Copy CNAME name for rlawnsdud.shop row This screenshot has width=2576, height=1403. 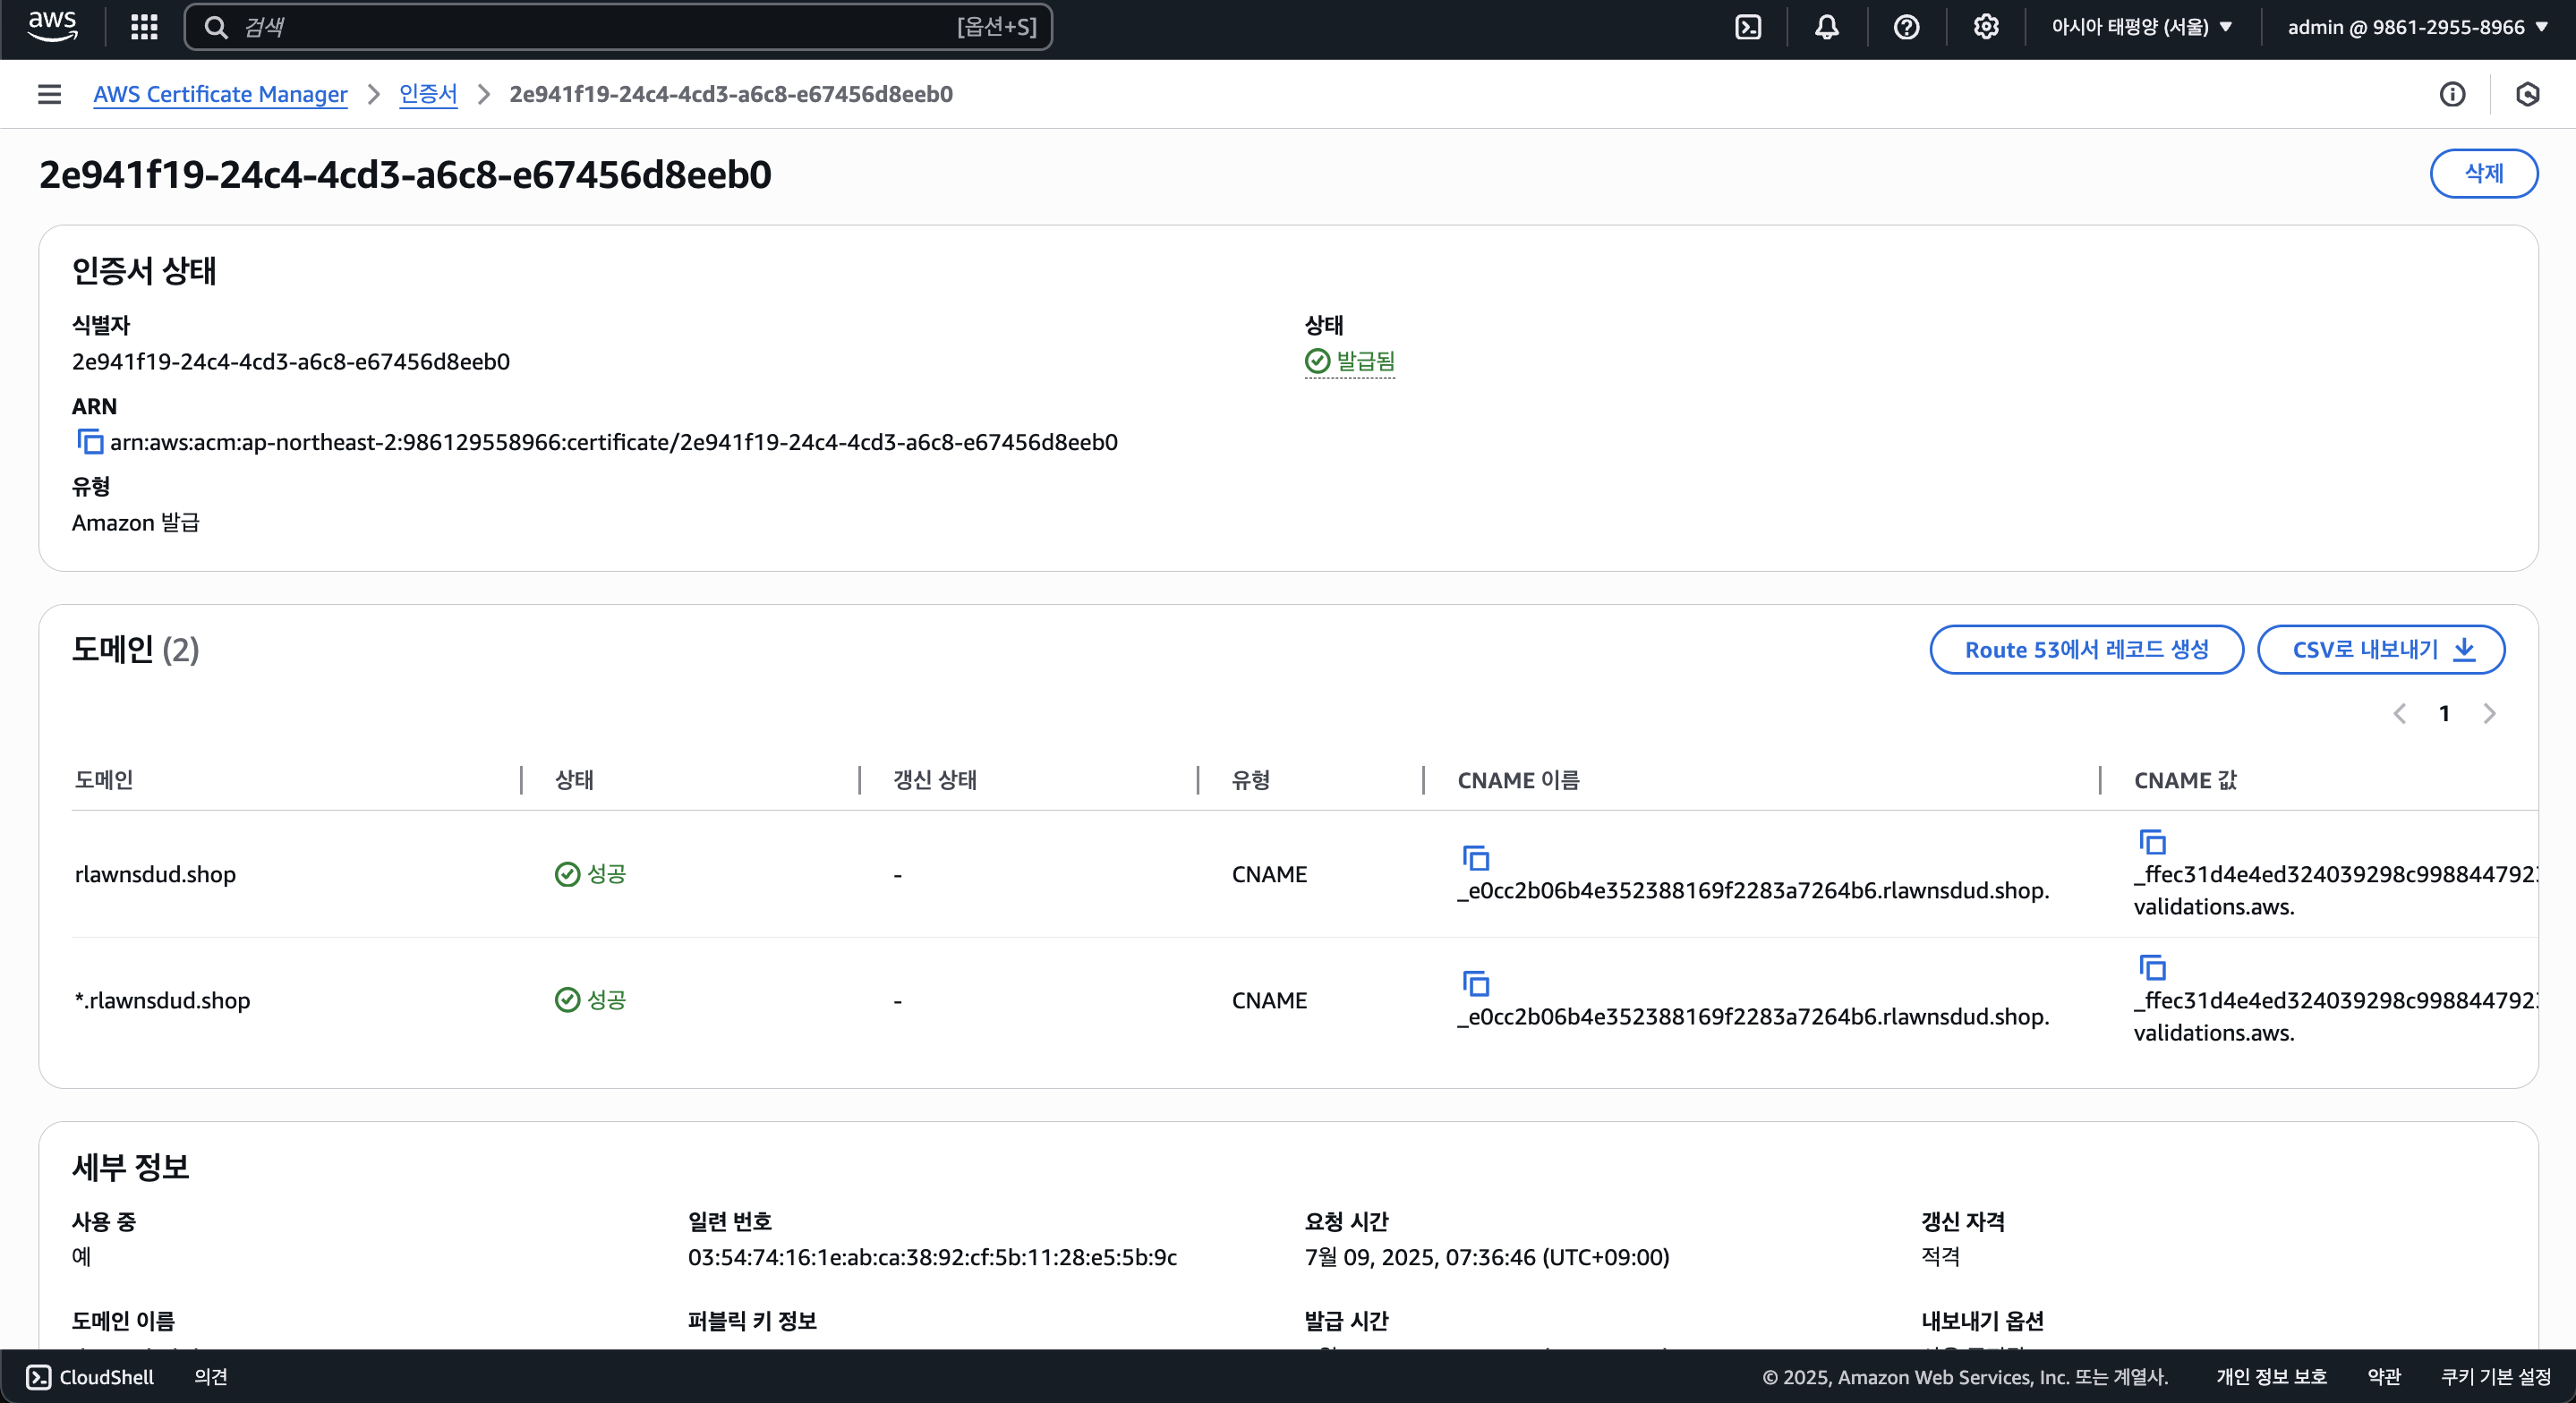click(x=1476, y=858)
